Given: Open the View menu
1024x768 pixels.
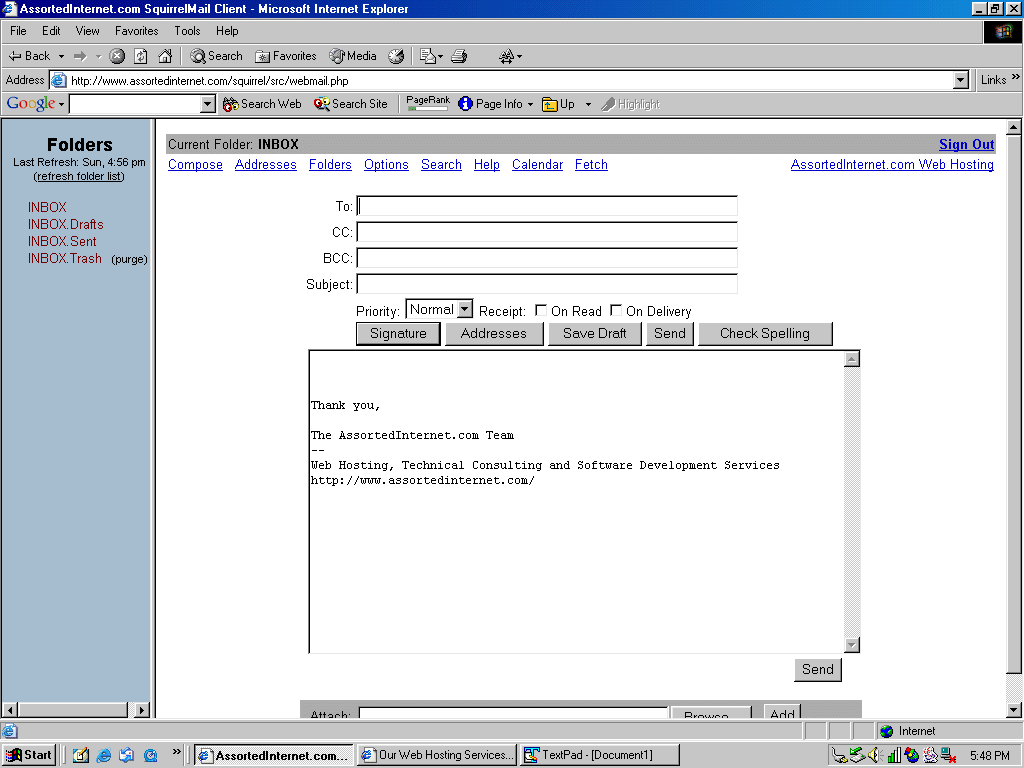Looking at the screenshot, I should click(88, 31).
